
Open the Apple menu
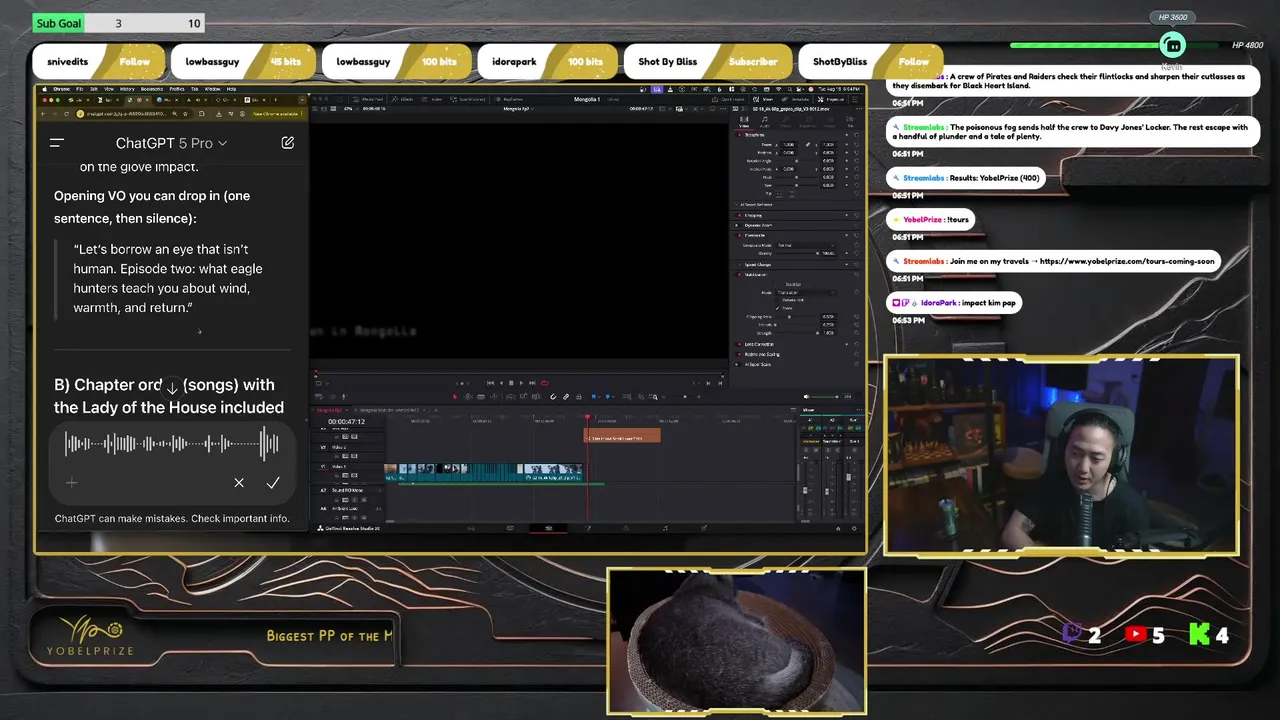point(44,89)
